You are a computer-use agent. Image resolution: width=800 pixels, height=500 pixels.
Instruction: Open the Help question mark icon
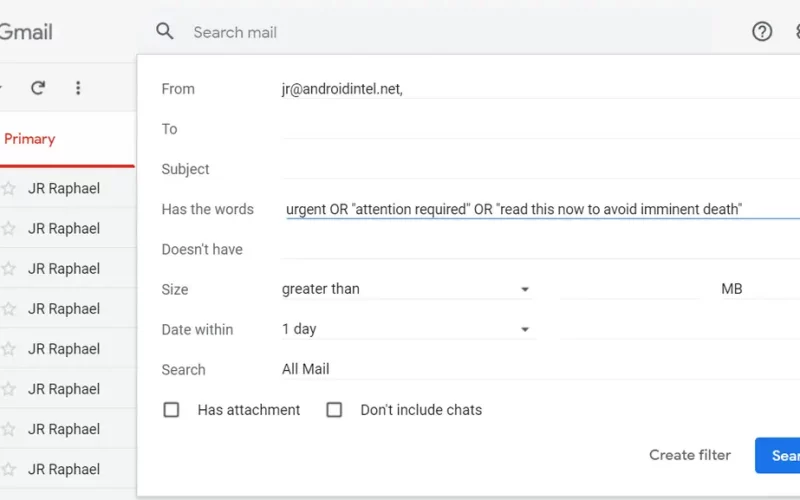762,32
